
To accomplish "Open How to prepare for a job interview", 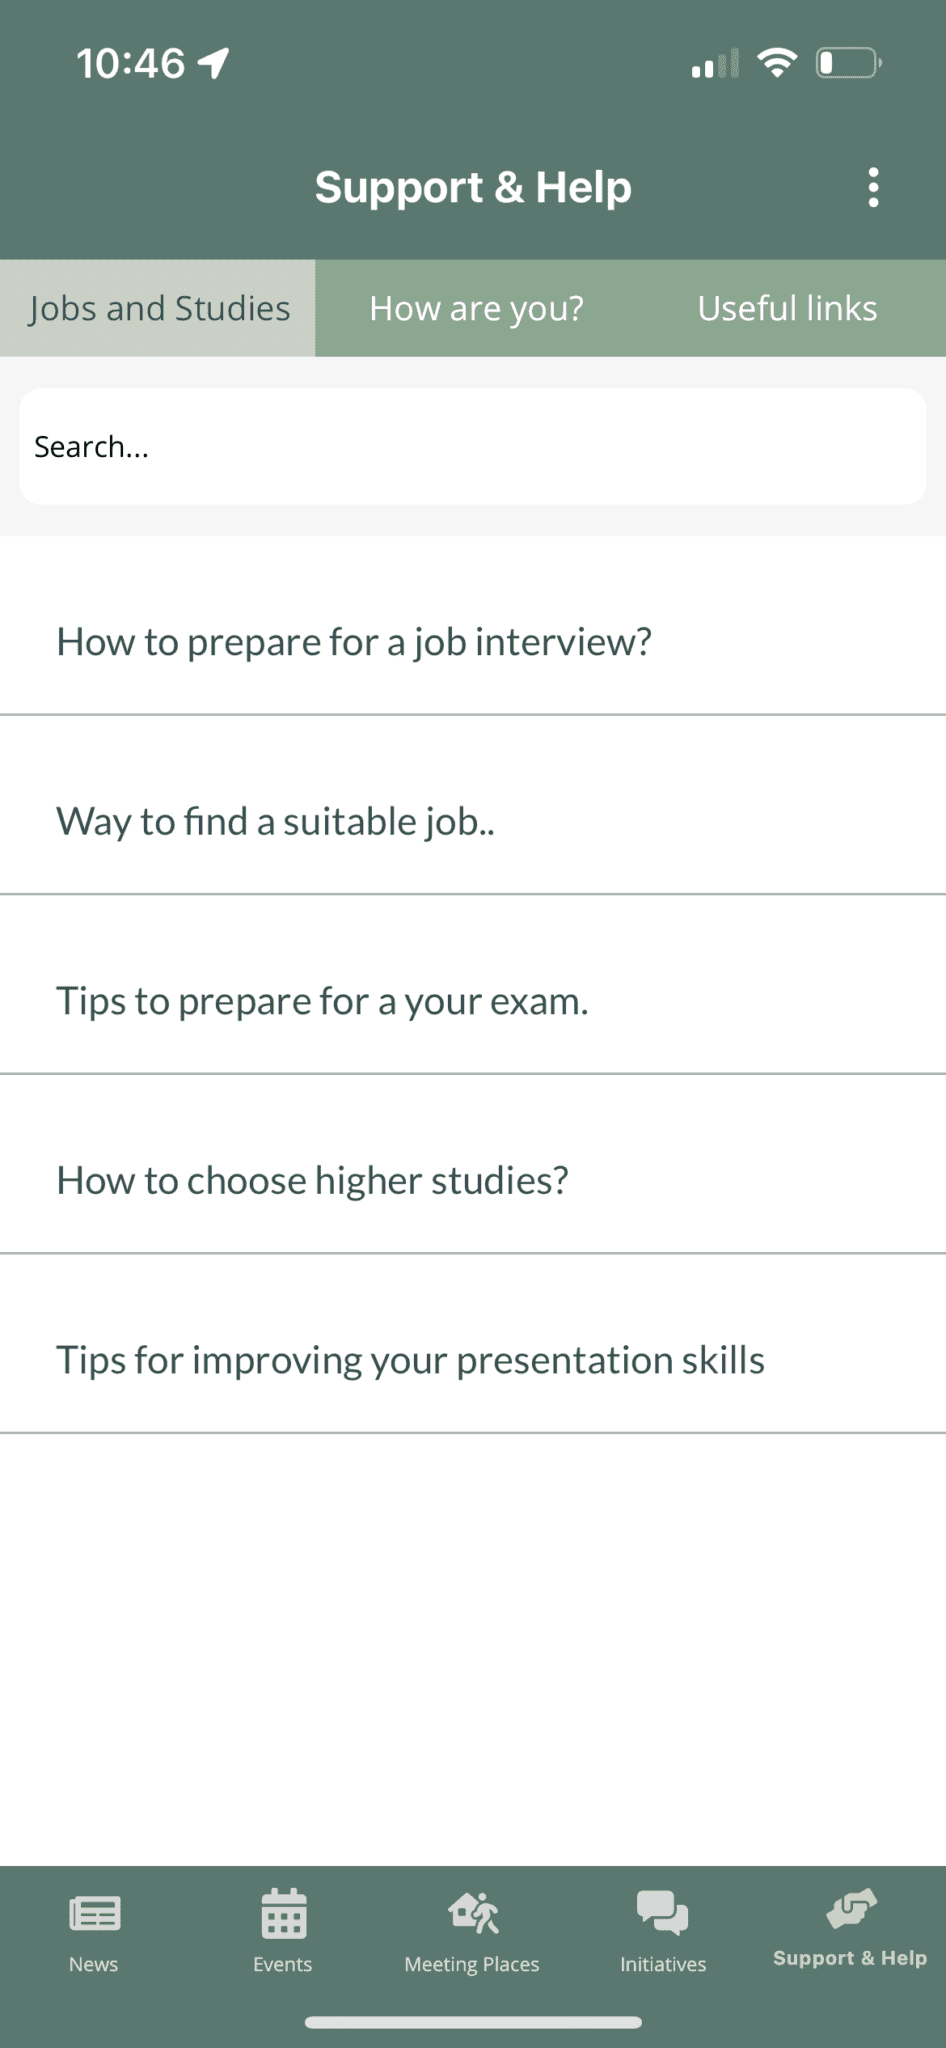I will pyautogui.click(x=473, y=641).
